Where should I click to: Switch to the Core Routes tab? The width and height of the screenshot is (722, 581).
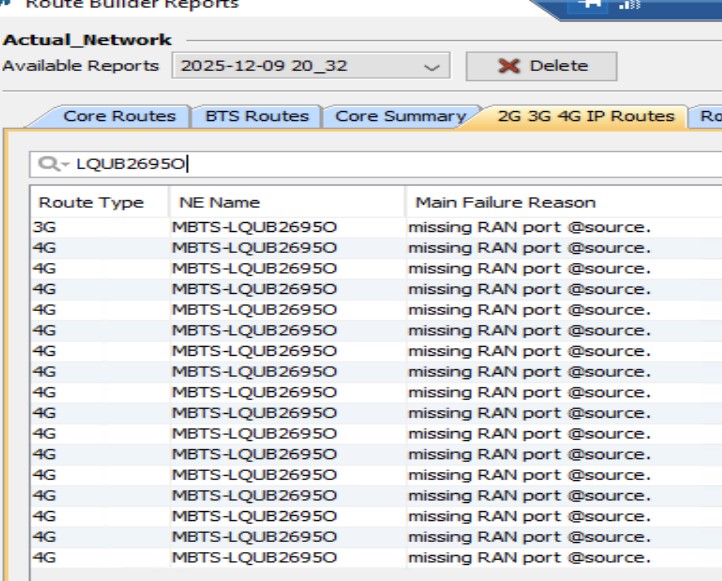[x=118, y=116]
